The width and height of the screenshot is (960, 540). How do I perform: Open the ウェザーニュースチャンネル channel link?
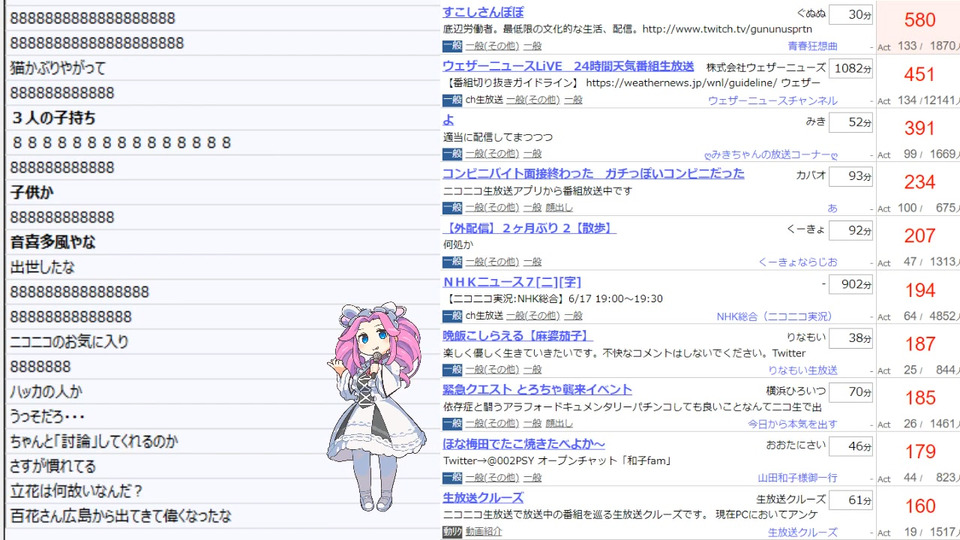(x=773, y=100)
